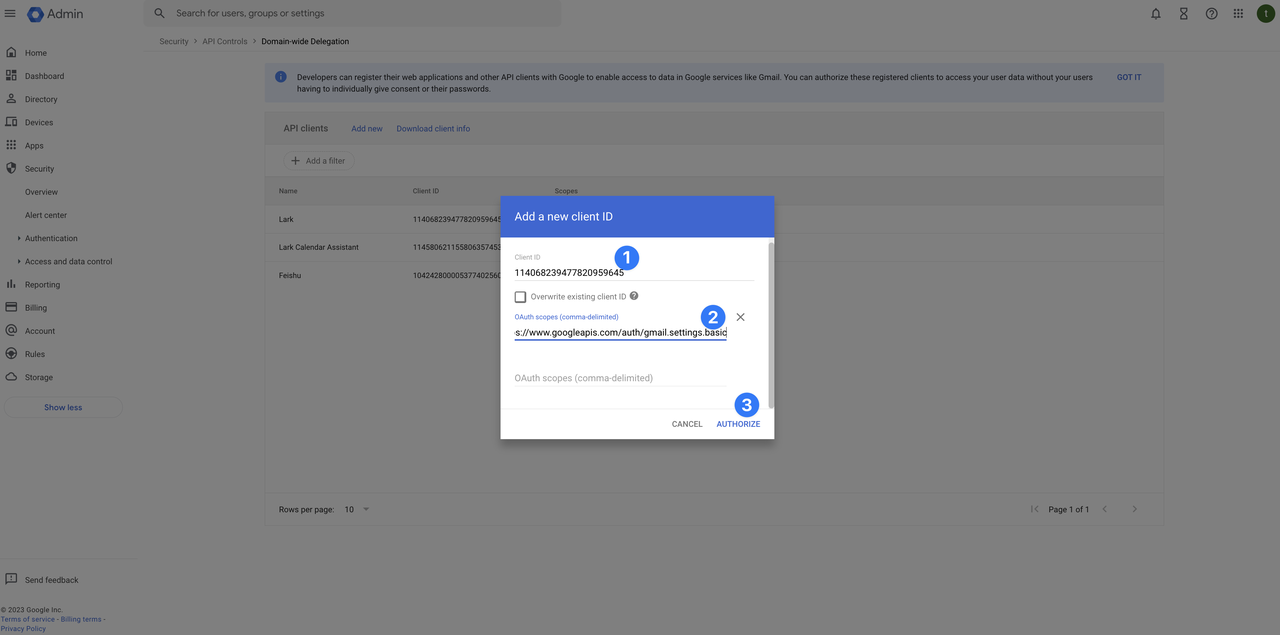The image size is (1280, 635).
Task: Click the AUTHORIZE button
Action: tap(738, 424)
